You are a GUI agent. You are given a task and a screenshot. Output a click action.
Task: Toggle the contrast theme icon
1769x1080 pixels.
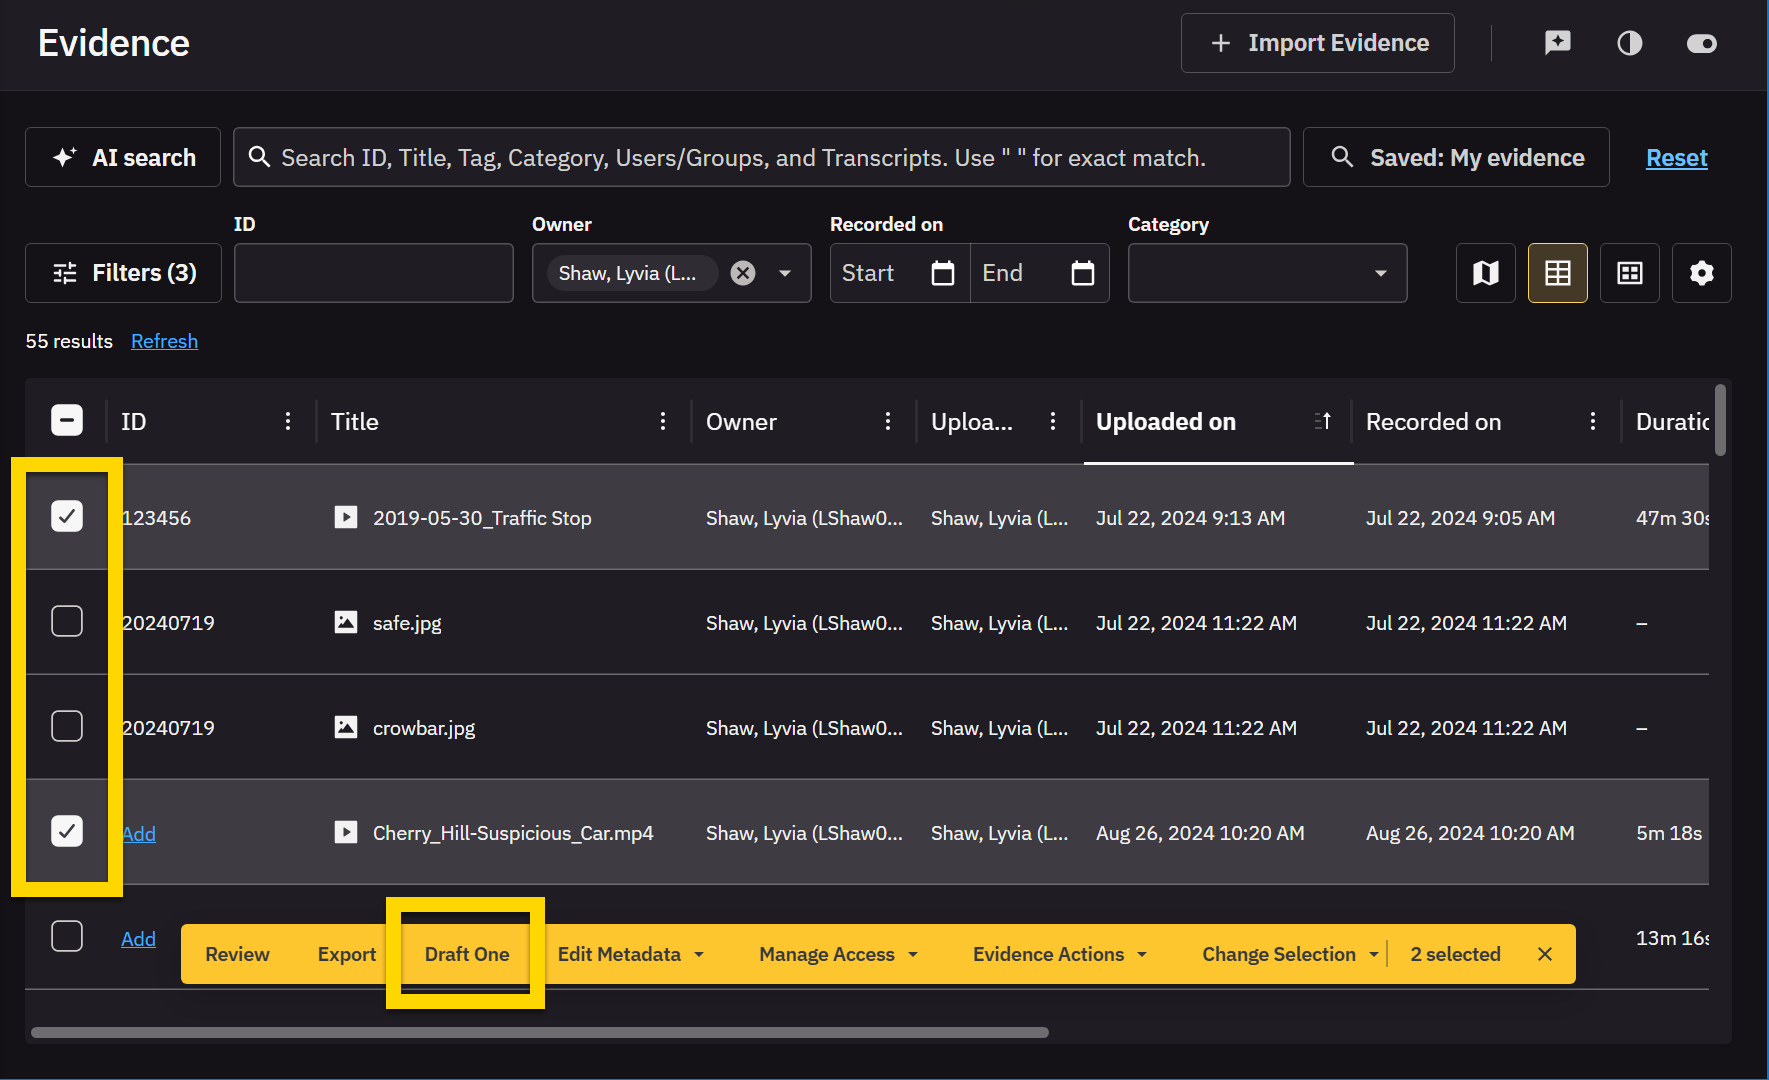point(1629,43)
